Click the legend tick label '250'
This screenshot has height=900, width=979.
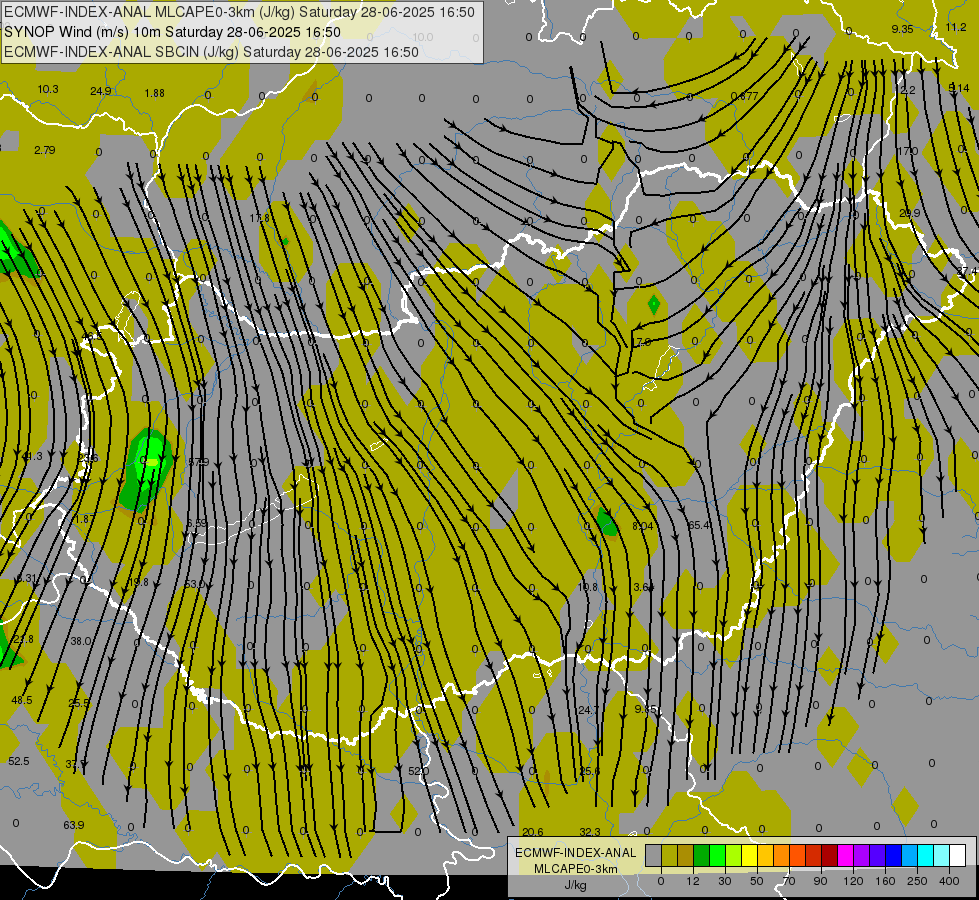tap(917, 881)
